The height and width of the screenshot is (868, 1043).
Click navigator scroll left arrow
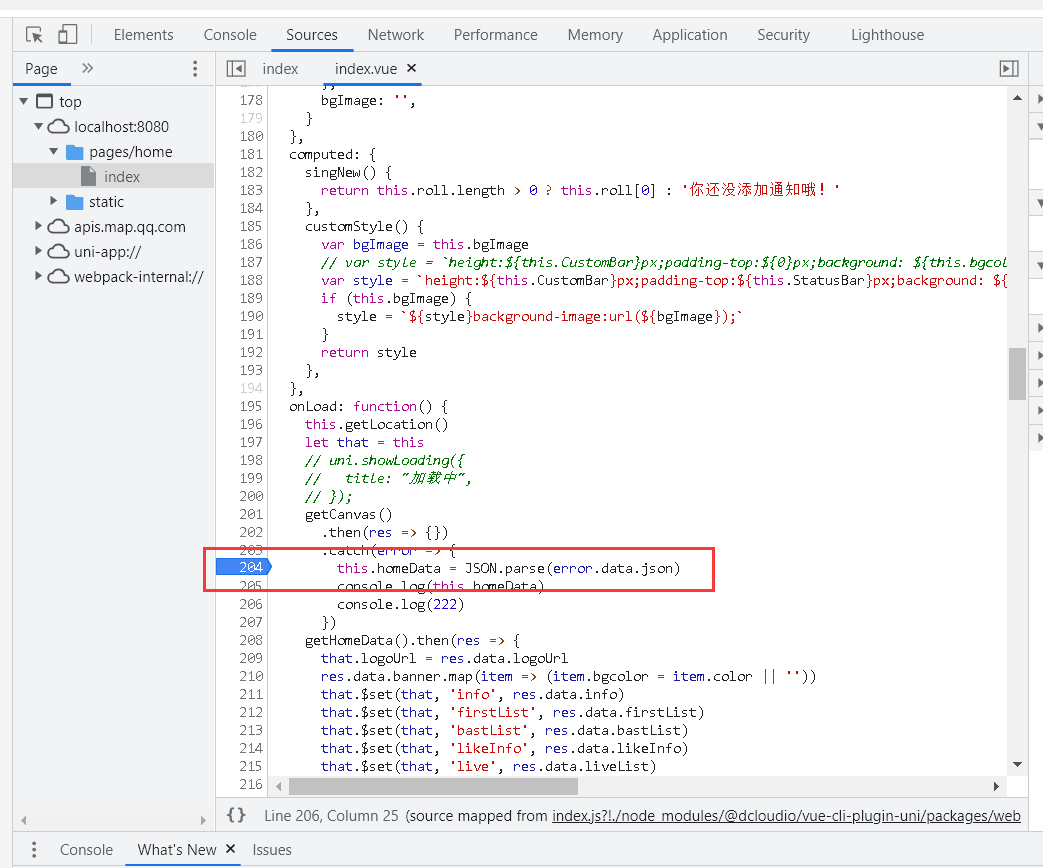(x=24, y=820)
